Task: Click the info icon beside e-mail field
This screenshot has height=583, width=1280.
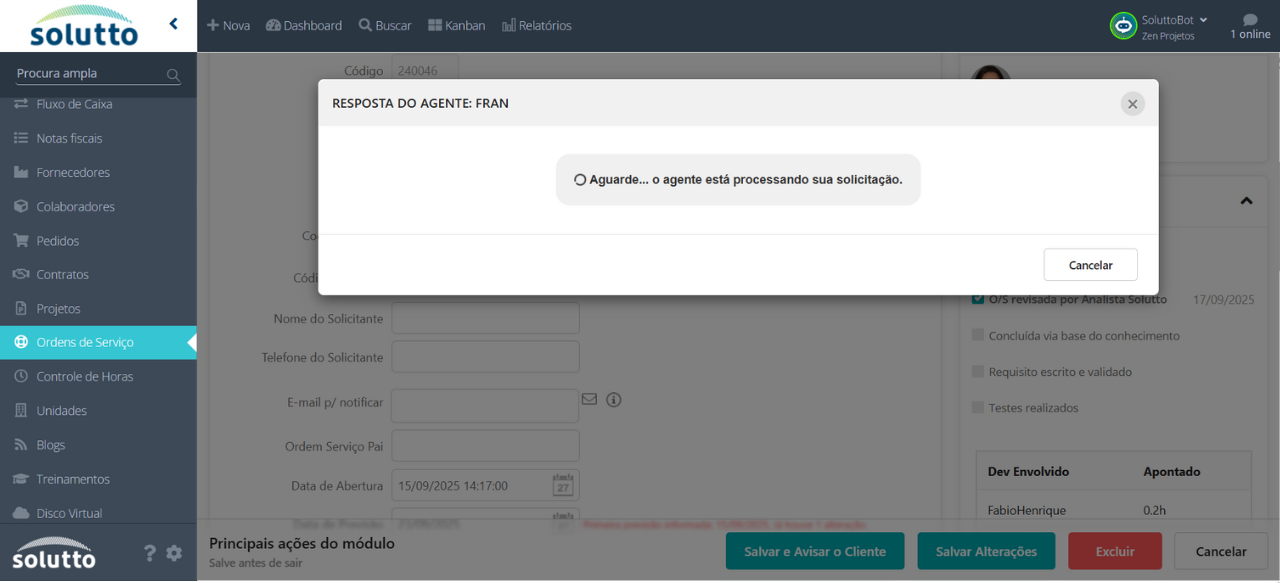Action: [x=614, y=400]
